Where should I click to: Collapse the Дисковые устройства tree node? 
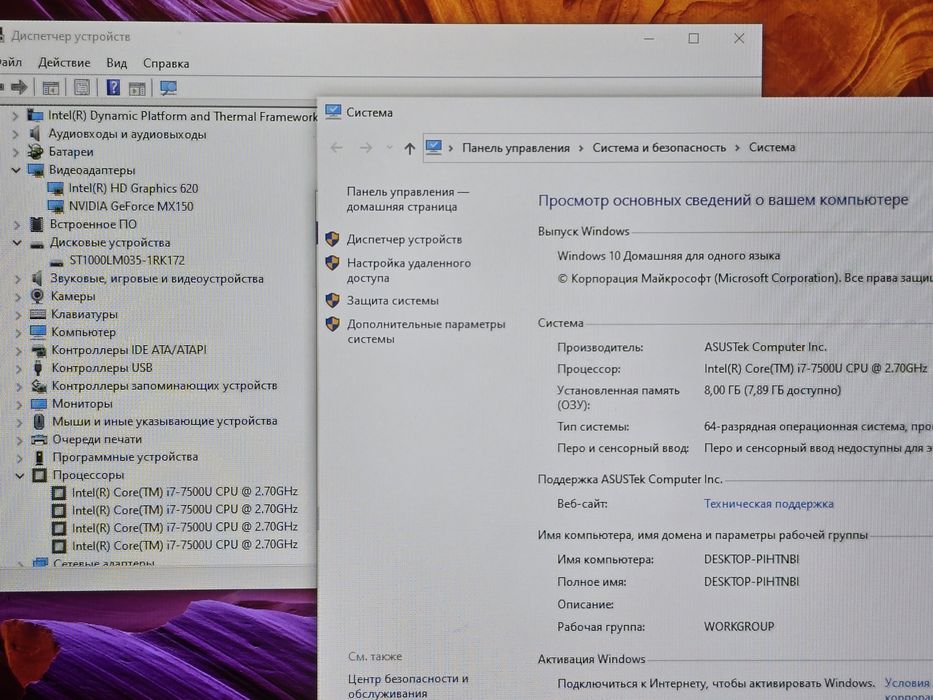coord(17,243)
